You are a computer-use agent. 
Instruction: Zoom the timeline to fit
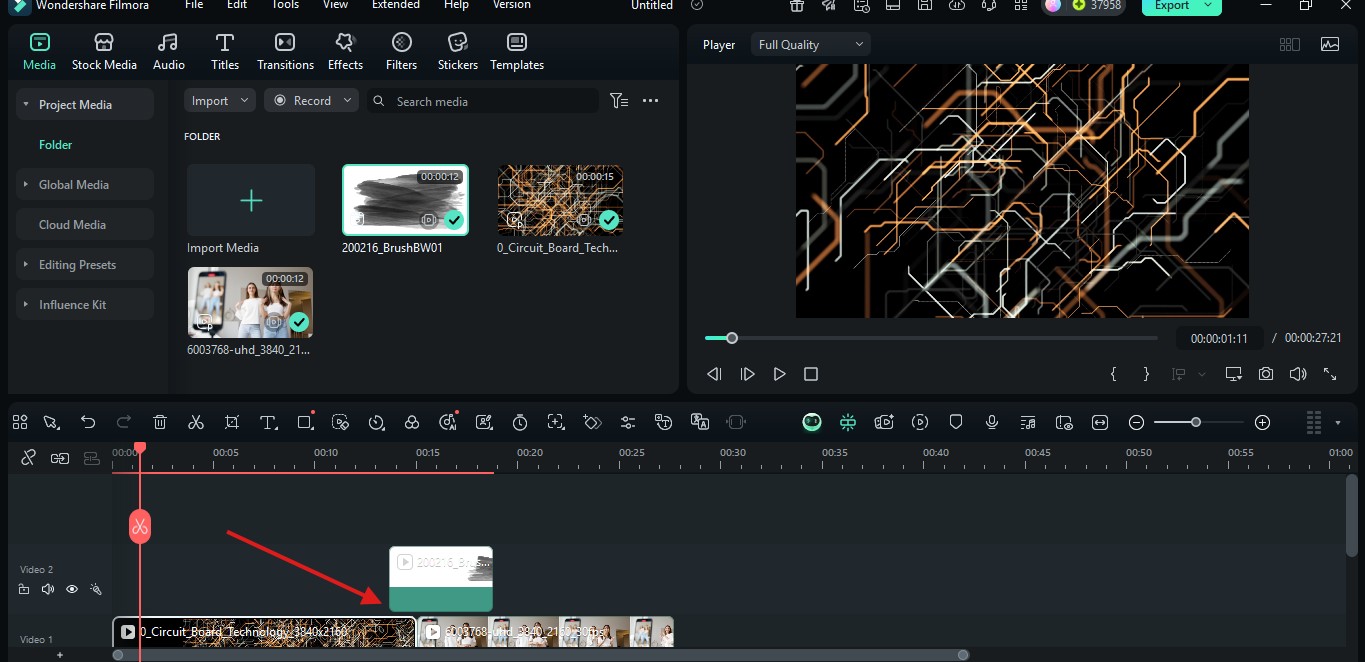pyautogui.click(x=1100, y=423)
